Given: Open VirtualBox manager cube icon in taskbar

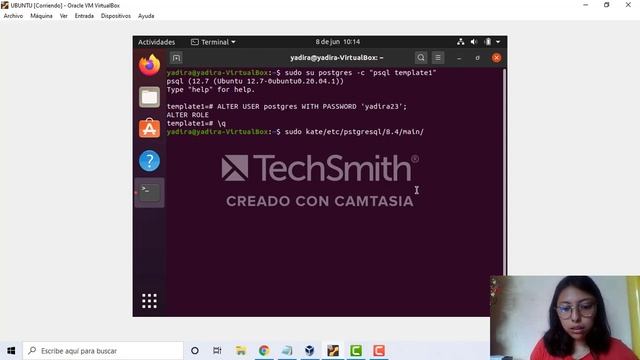Looking at the screenshot, I should pos(310,351).
